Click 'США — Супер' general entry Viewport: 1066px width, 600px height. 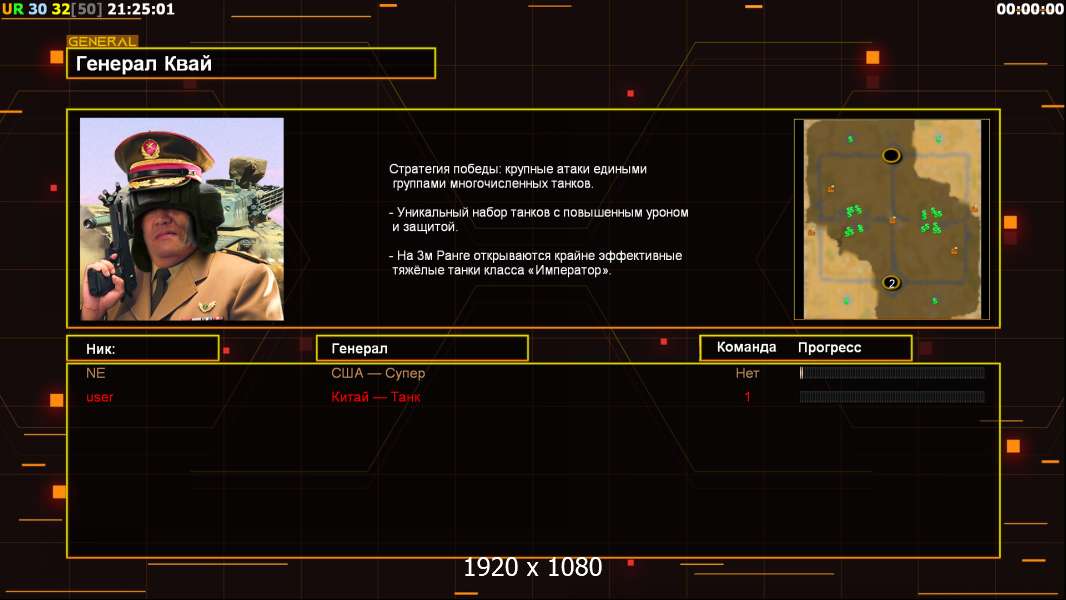click(378, 373)
